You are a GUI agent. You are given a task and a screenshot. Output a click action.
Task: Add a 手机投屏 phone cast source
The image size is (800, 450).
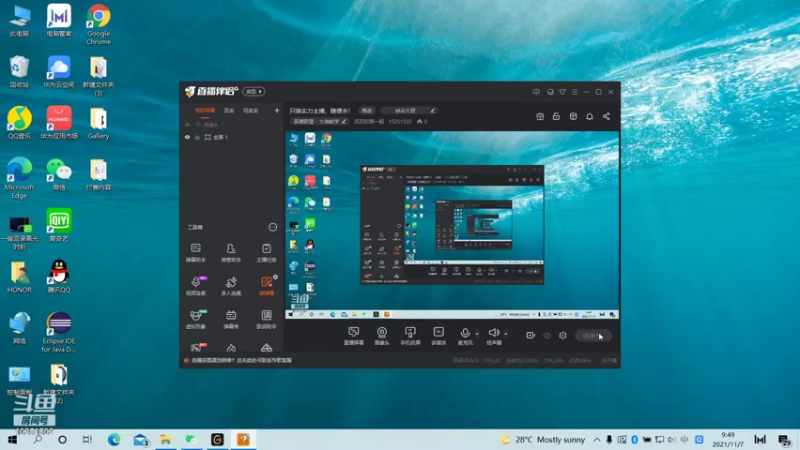410,336
